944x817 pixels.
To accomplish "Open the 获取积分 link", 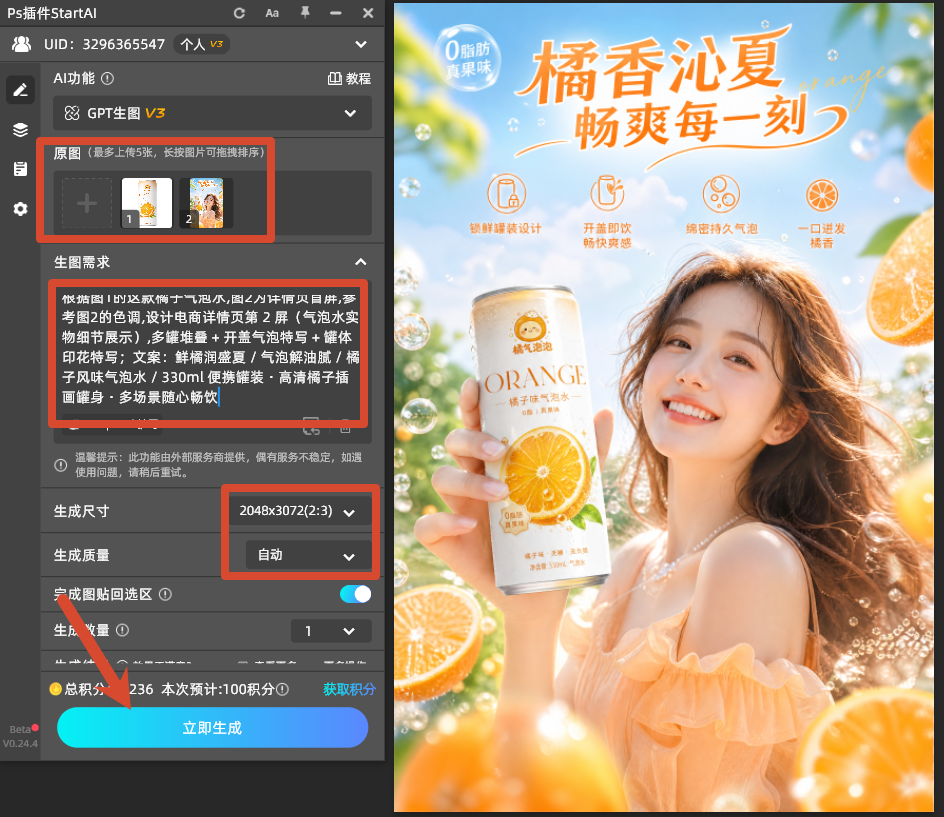I will pyautogui.click(x=349, y=689).
